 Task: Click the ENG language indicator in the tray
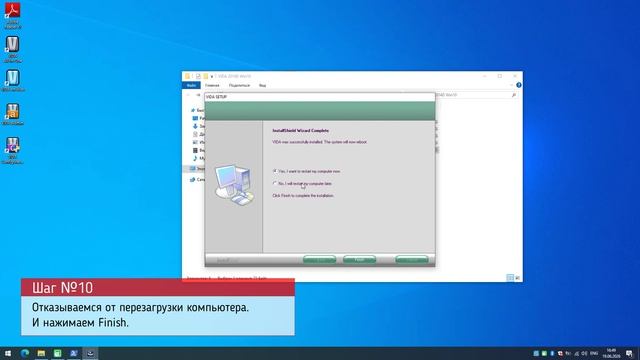[x=594, y=353]
